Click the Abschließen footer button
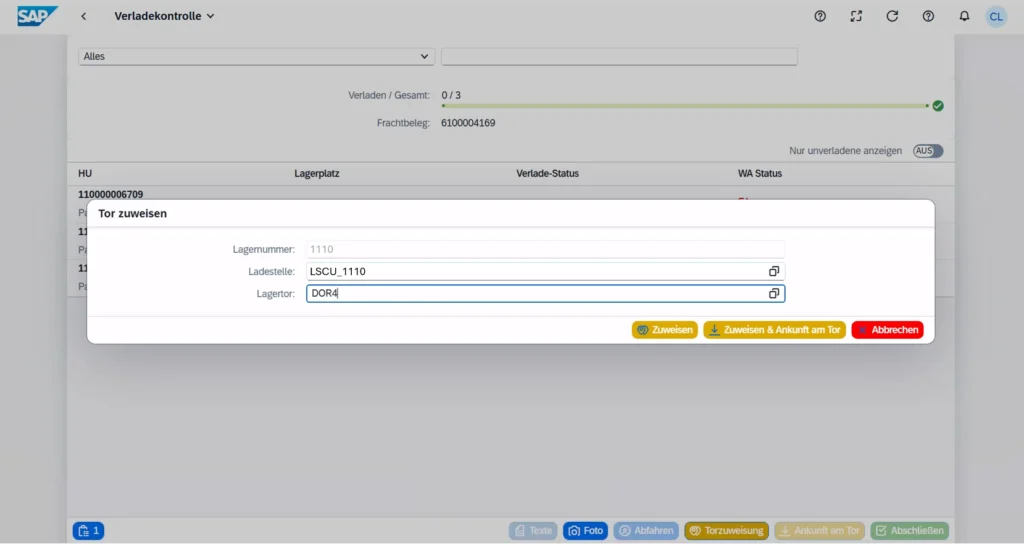Screen dimensions: 1024x544 pos(910,531)
